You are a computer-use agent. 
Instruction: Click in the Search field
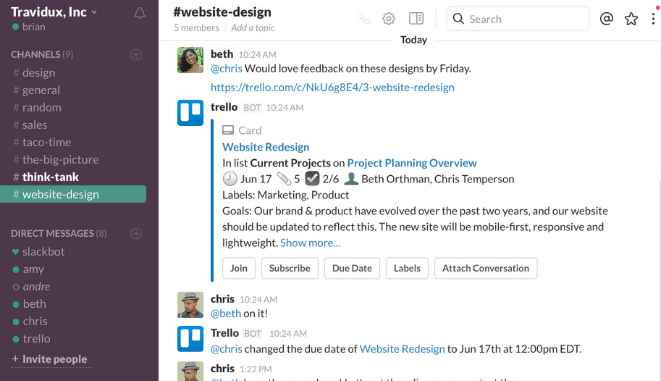[x=518, y=19]
